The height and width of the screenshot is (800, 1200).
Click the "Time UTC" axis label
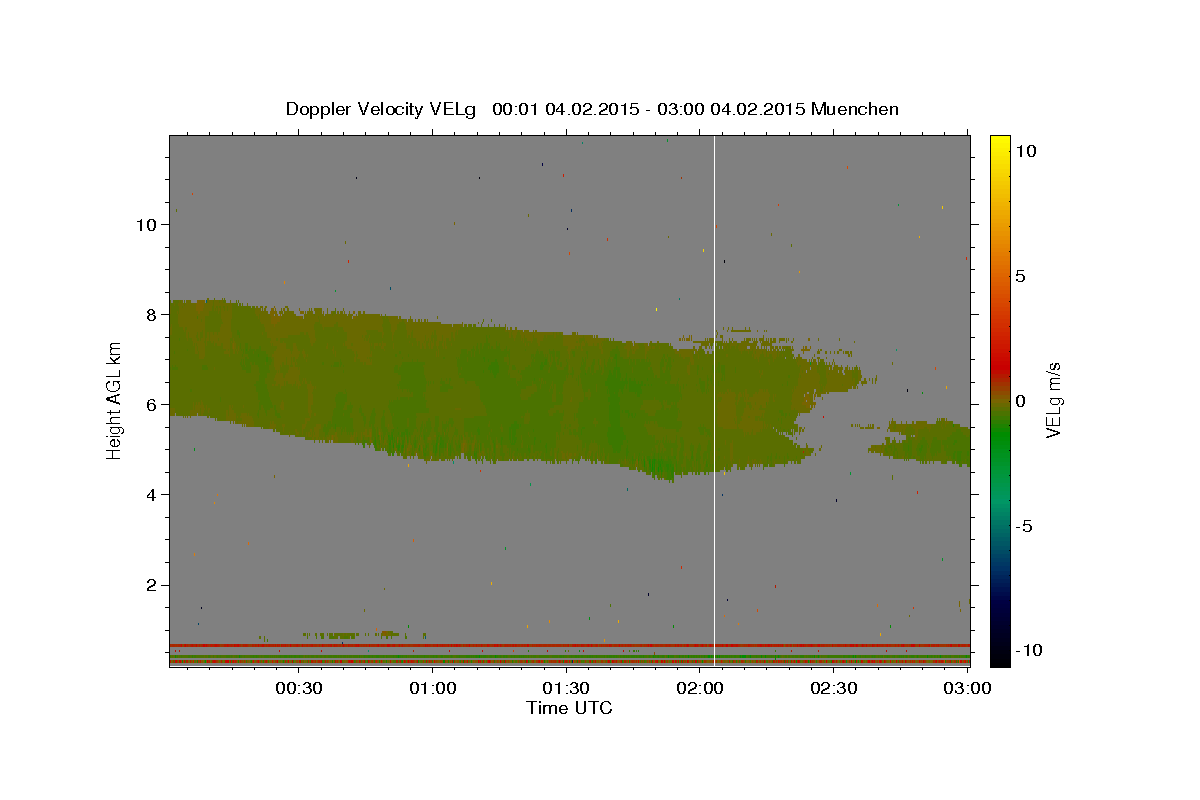click(569, 708)
